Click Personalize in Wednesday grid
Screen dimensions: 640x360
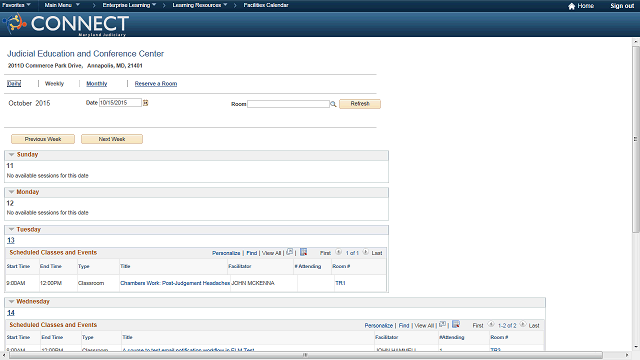pos(379,325)
